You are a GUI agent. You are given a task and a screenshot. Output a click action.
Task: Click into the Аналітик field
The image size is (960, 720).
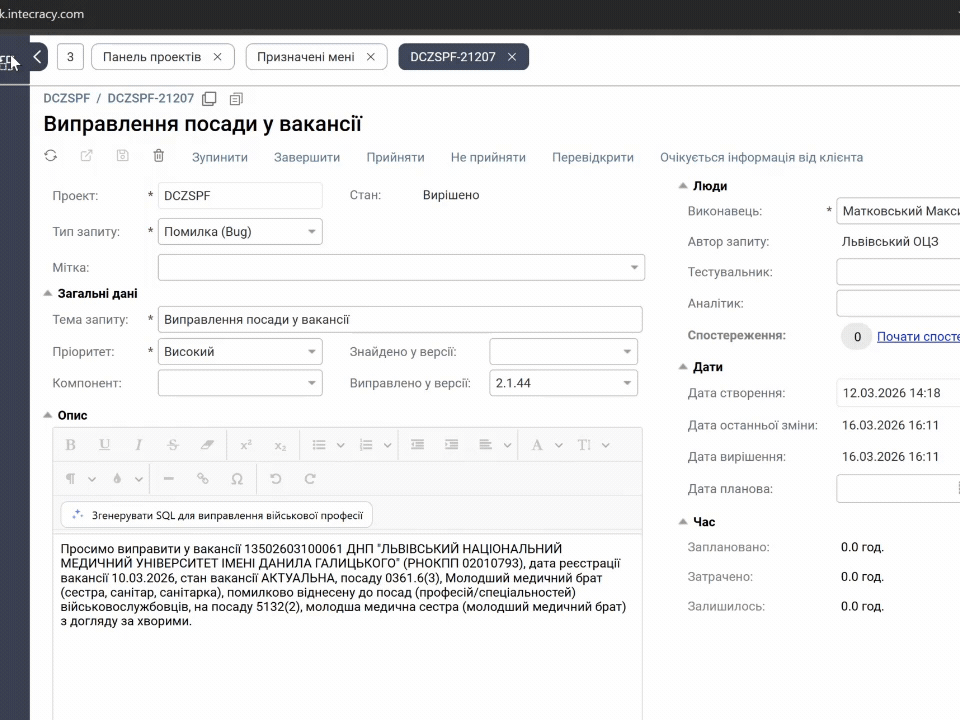[898, 303]
